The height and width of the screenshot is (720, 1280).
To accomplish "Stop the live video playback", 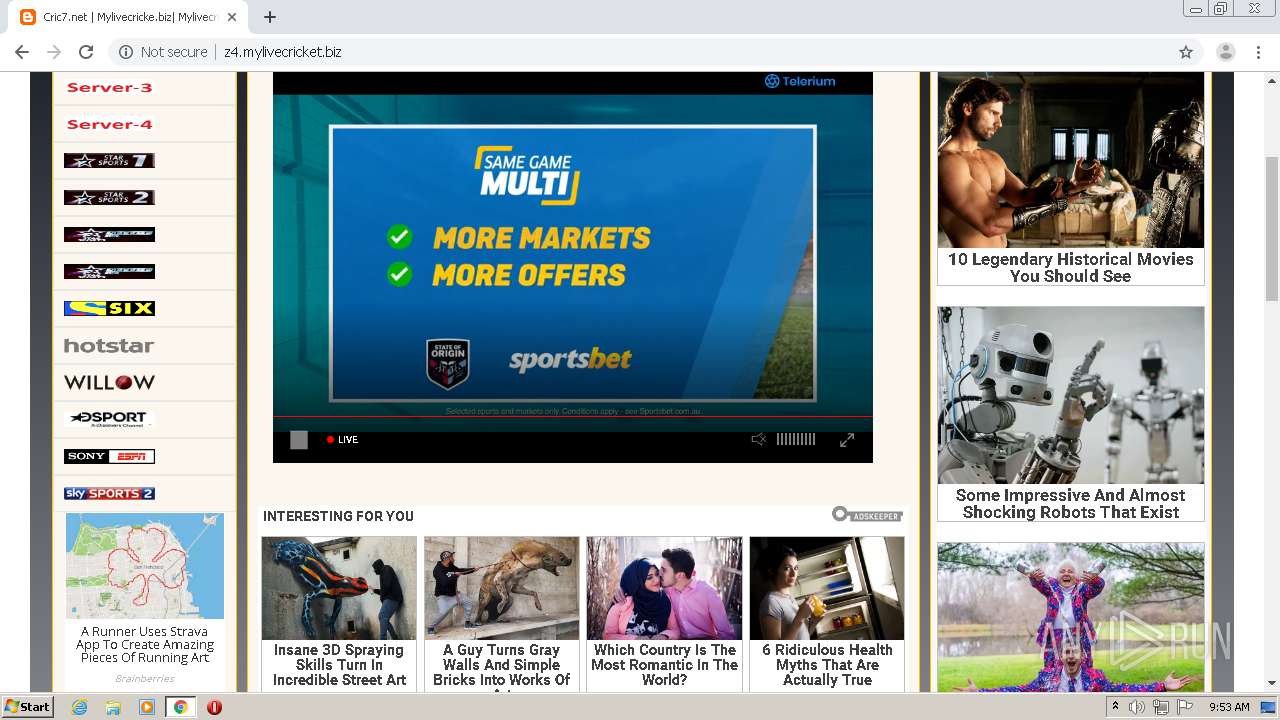I will [299, 440].
